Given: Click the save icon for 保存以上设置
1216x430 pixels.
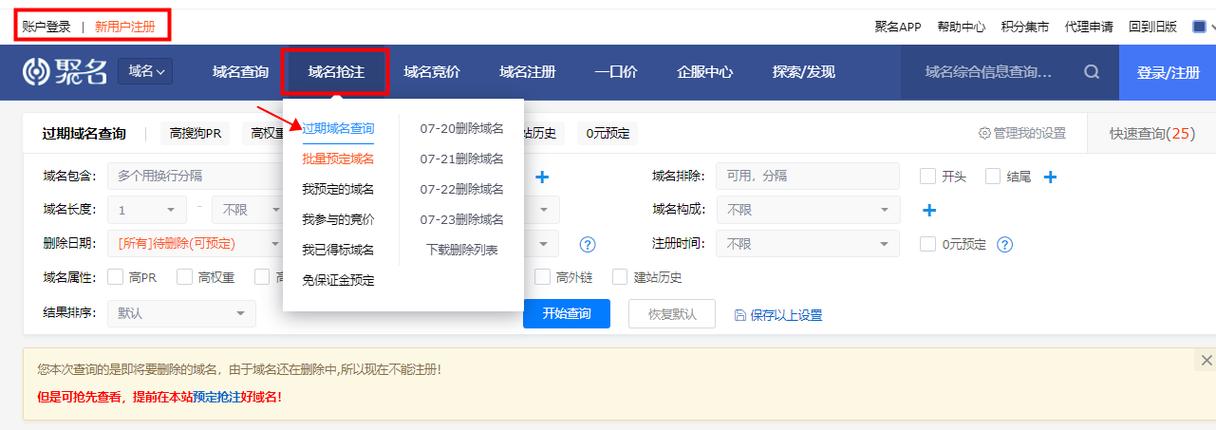Looking at the screenshot, I should click(740, 315).
